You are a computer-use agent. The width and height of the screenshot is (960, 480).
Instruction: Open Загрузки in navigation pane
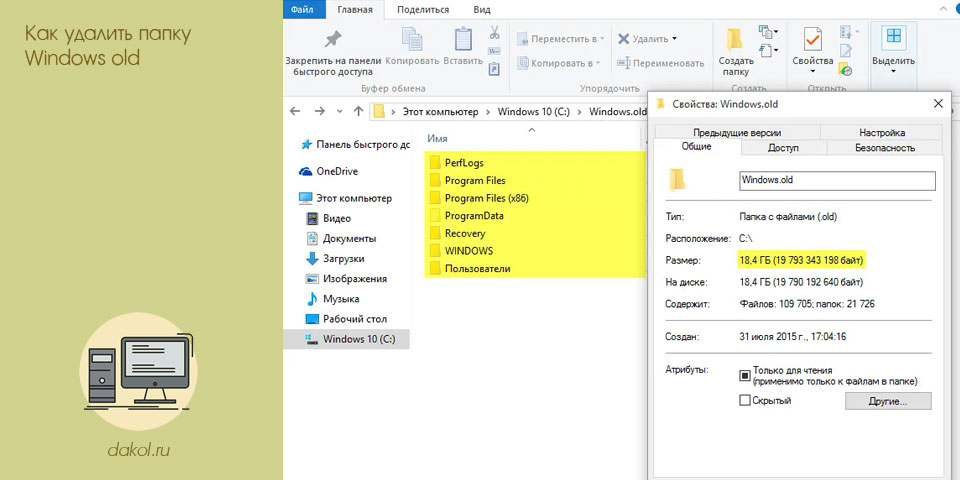(336, 259)
